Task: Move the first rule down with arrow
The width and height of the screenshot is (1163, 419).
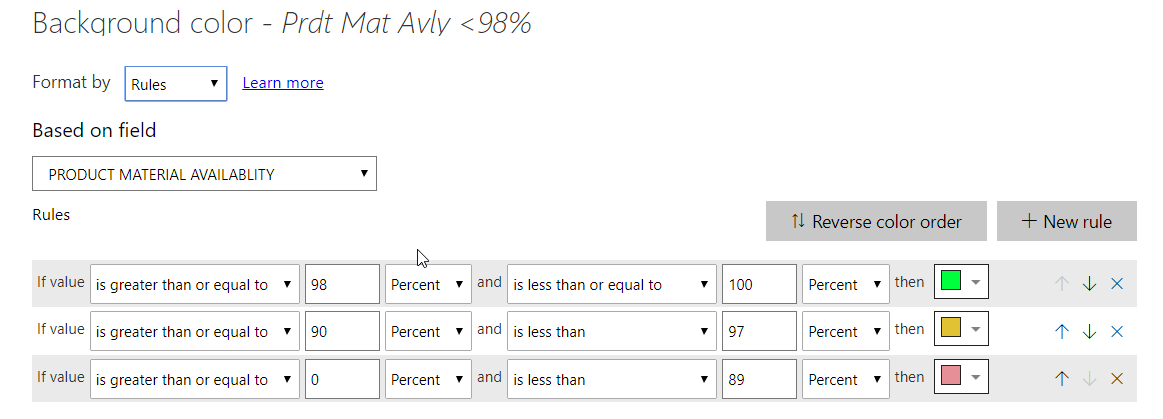Action: pos(1089,283)
